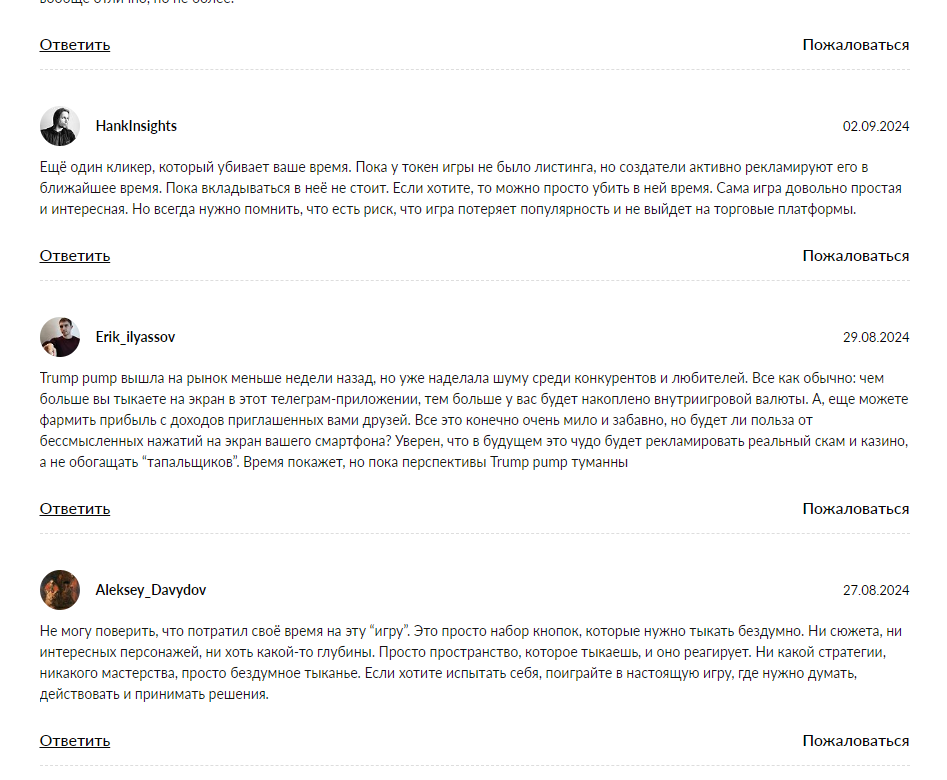Click Пожаловаться above the HankInsights comment
Screen dimensions: 947x780
coord(856,45)
